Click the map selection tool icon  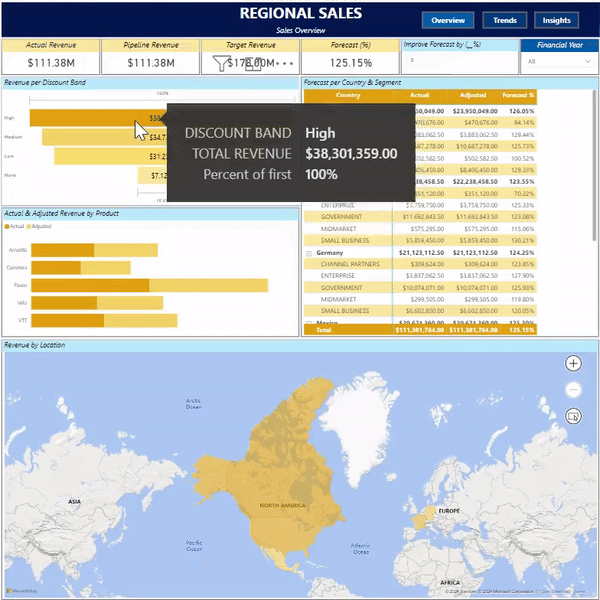point(573,416)
